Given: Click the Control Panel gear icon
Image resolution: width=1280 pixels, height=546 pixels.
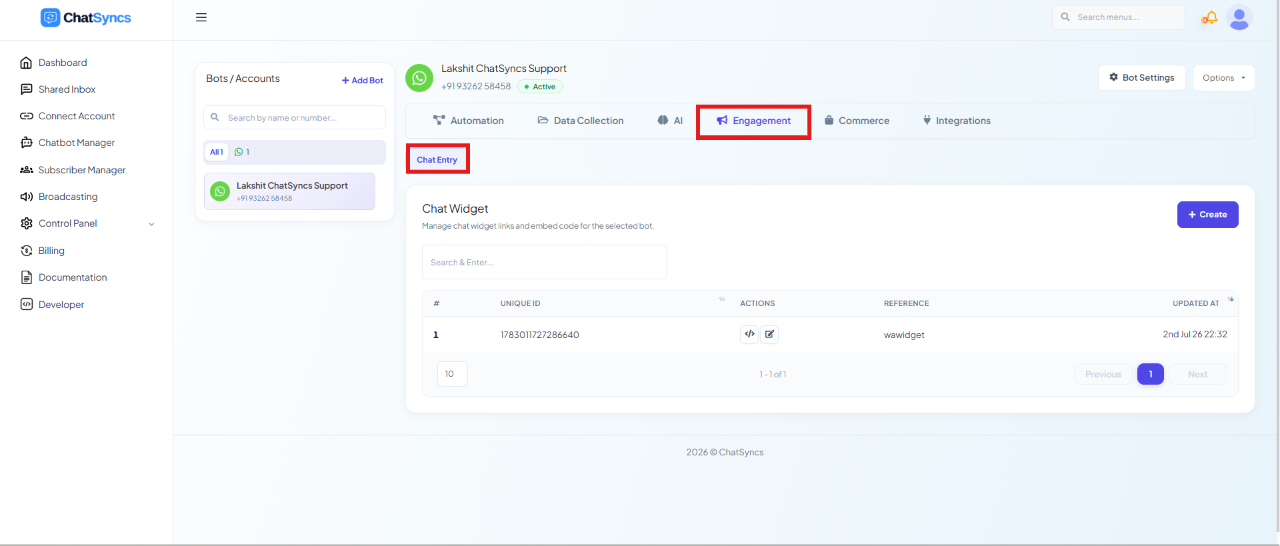Looking at the screenshot, I should coord(27,224).
